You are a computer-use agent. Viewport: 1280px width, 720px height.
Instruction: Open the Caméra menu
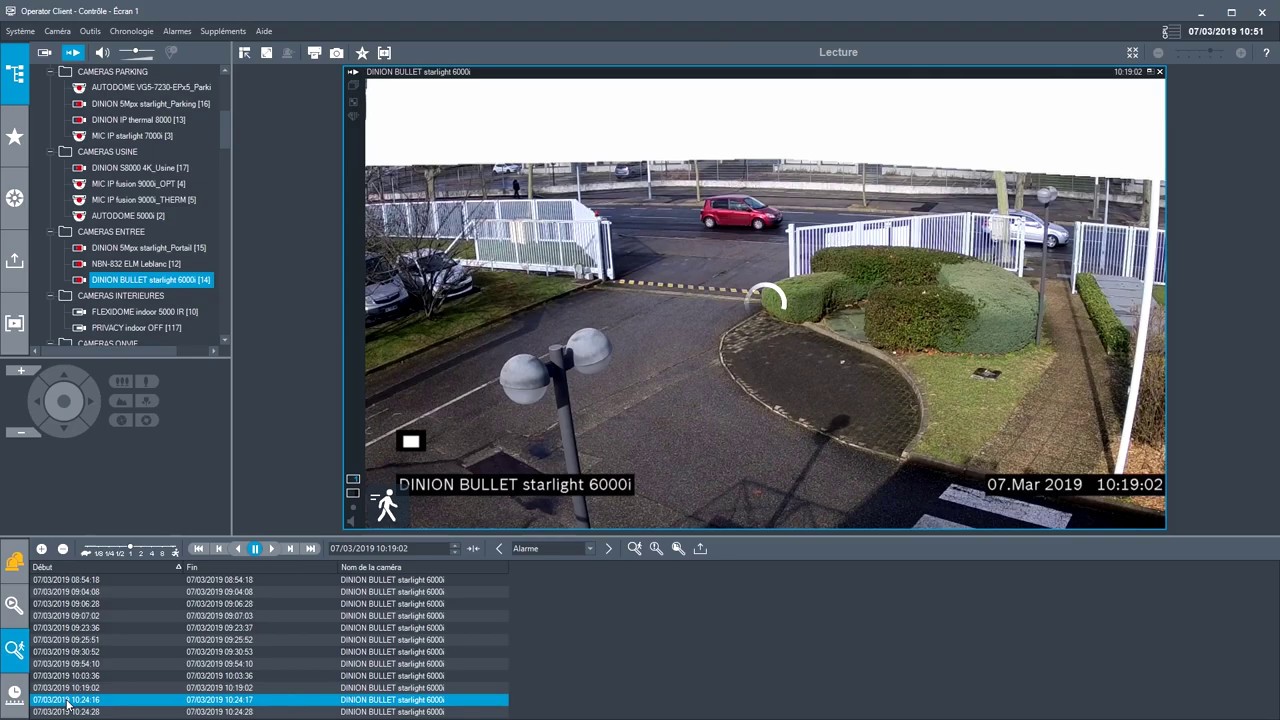(x=57, y=31)
